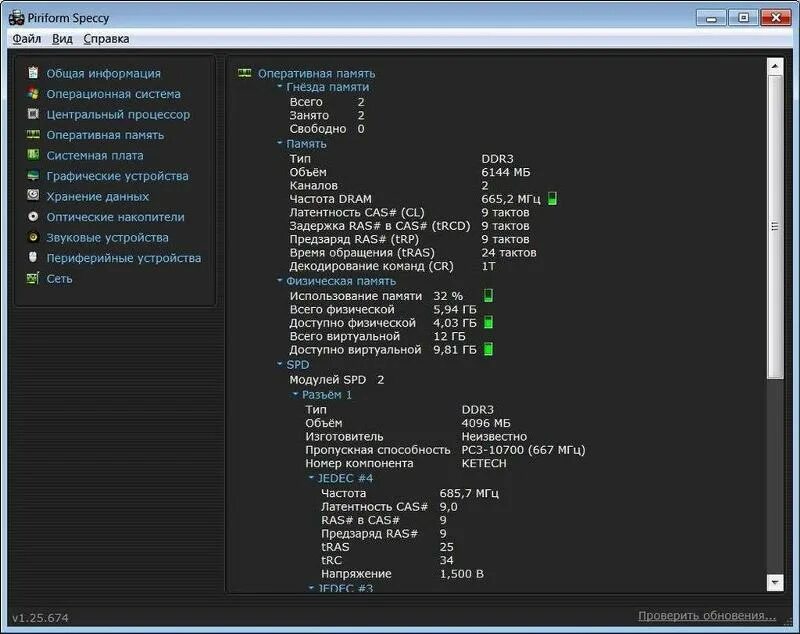800x634 pixels.
Task: Open Системная плата section
Action: (x=95, y=155)
